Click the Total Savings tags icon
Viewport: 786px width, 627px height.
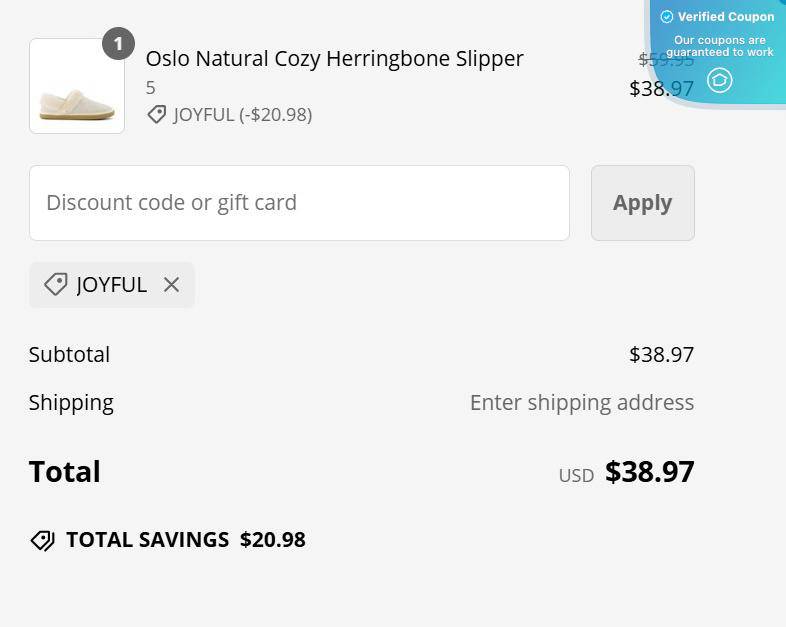42,540
